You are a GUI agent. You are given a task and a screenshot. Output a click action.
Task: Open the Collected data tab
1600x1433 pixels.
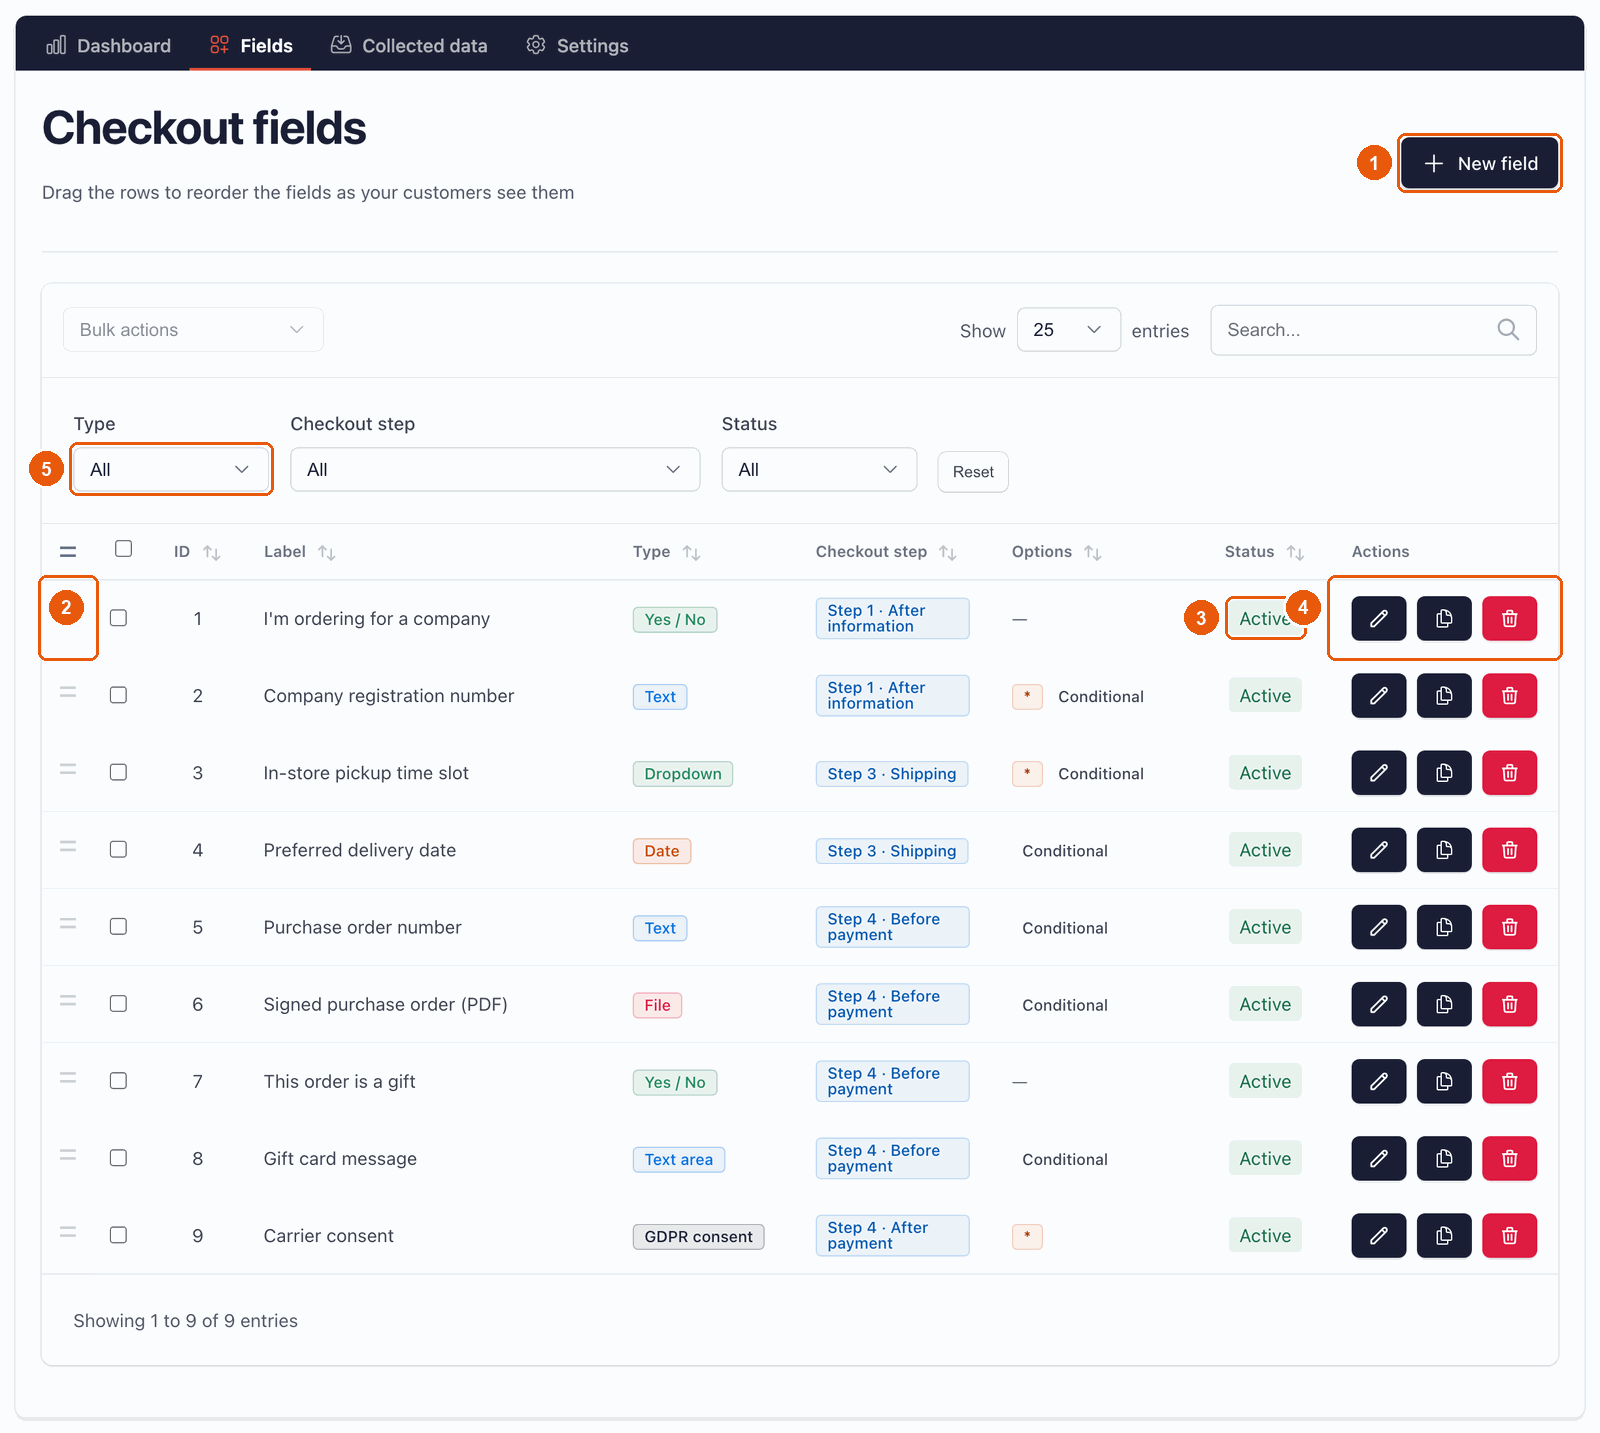(409, 46)
